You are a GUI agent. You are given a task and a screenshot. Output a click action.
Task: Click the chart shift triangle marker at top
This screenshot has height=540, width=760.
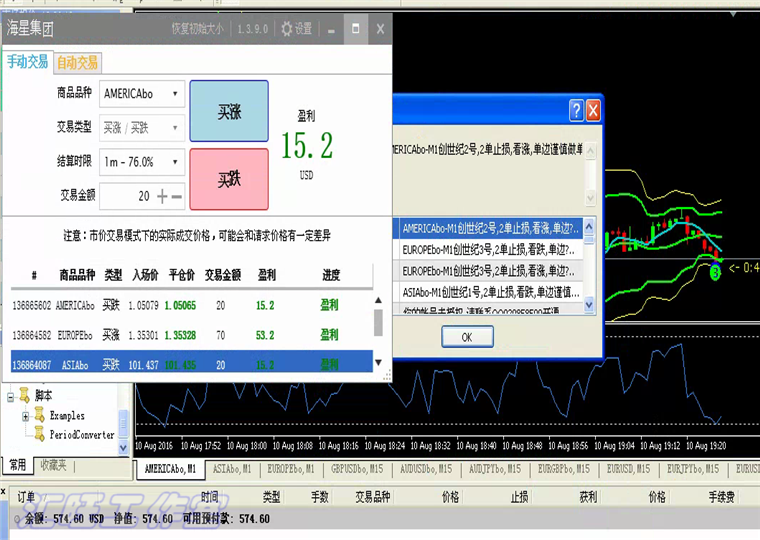[733, 14]
